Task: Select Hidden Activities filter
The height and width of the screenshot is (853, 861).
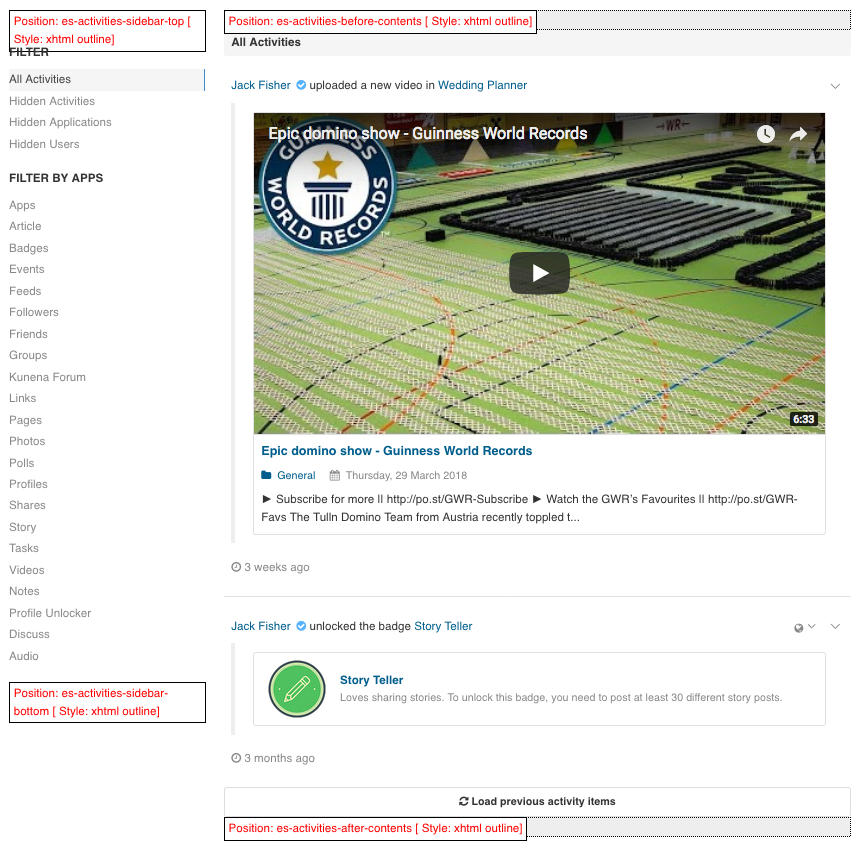Action: 52,101
